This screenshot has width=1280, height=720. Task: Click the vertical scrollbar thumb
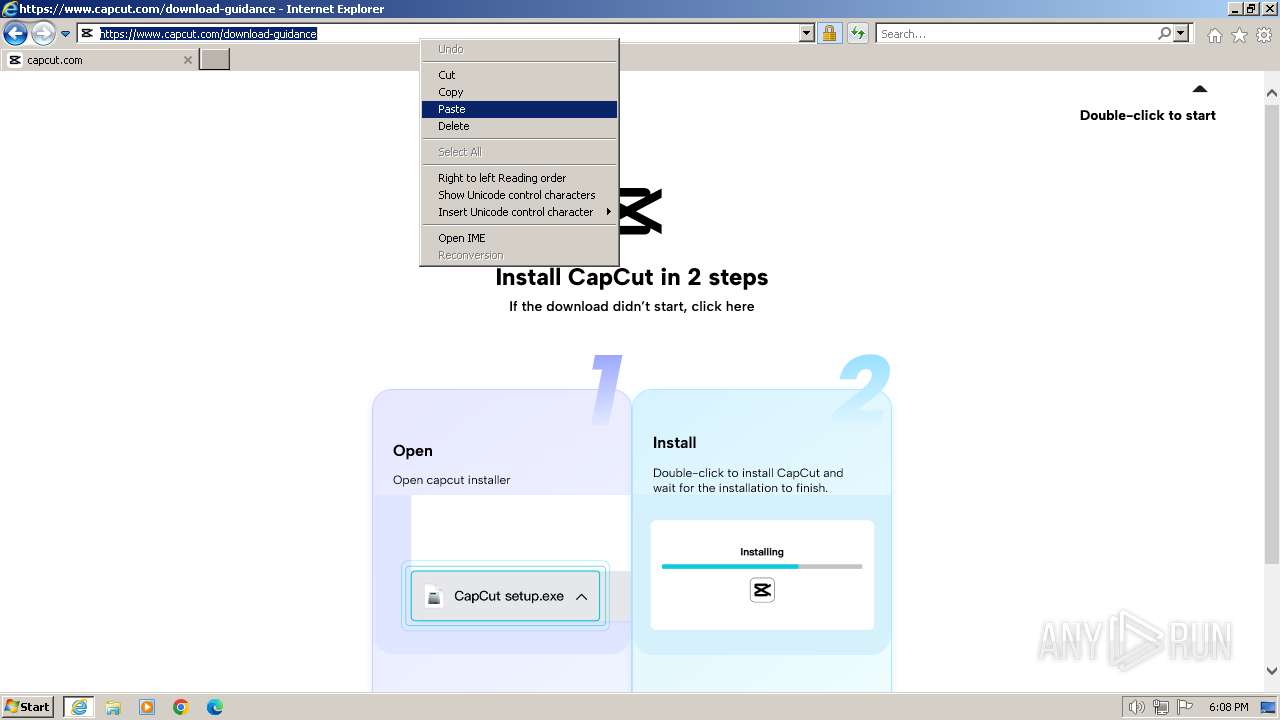(1272, 332)
